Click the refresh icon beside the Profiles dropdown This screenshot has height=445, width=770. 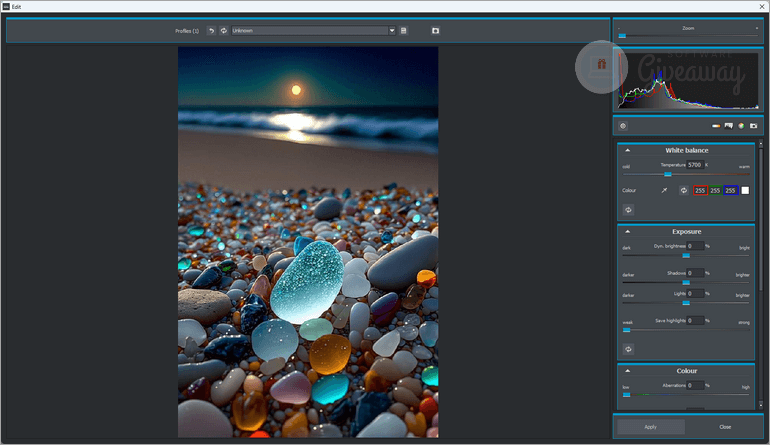(x=223, y=31)
